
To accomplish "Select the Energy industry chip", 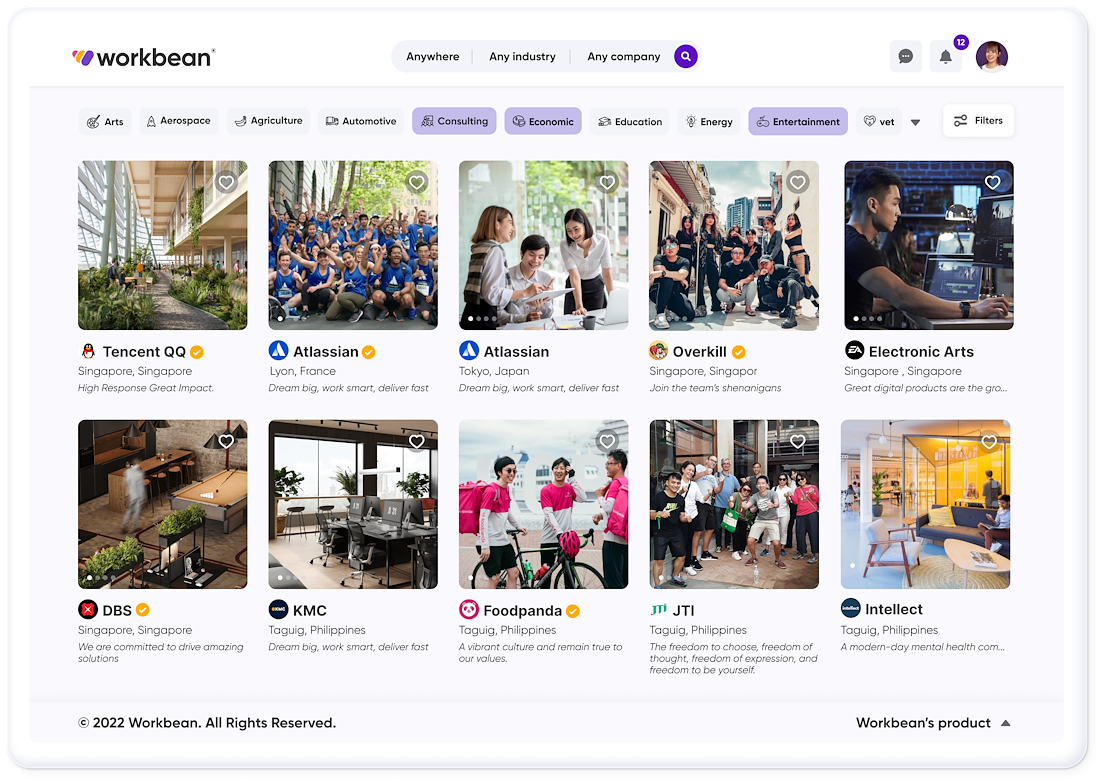I will pos(709,121).
